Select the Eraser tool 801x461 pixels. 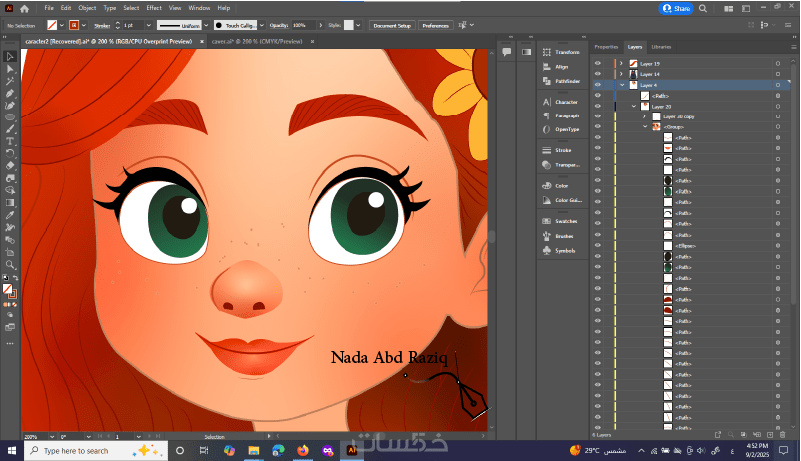click(10, 166)
